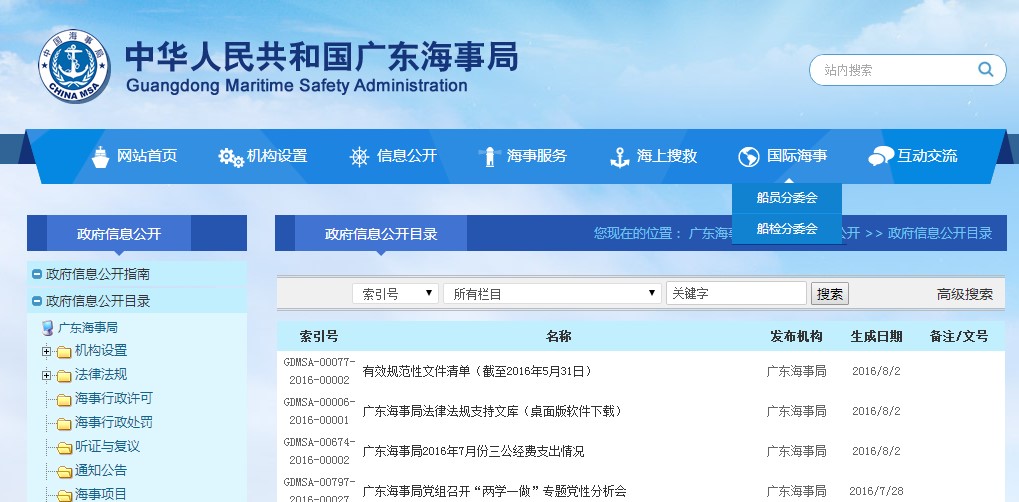Screen dimensions: 1019x502
Task: Click the folder icon next to 海事行政许可
Action: point(64,400)
